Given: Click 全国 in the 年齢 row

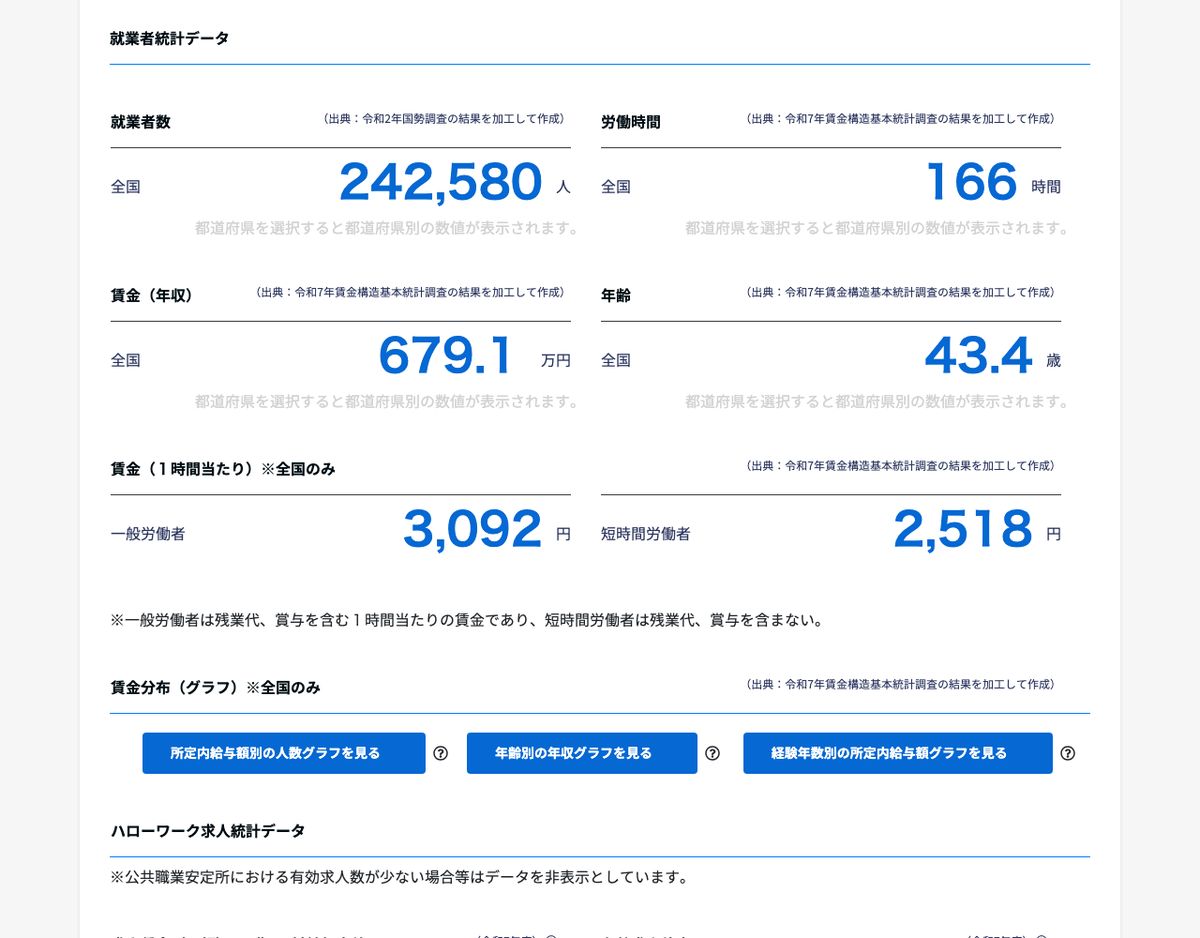Looking at the screenshot, I should 616,360.
